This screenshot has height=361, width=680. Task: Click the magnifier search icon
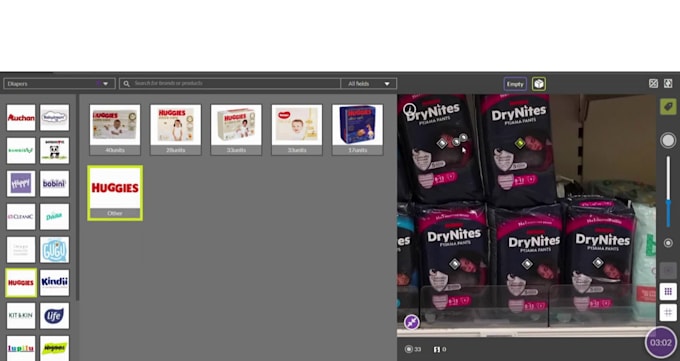126,84
